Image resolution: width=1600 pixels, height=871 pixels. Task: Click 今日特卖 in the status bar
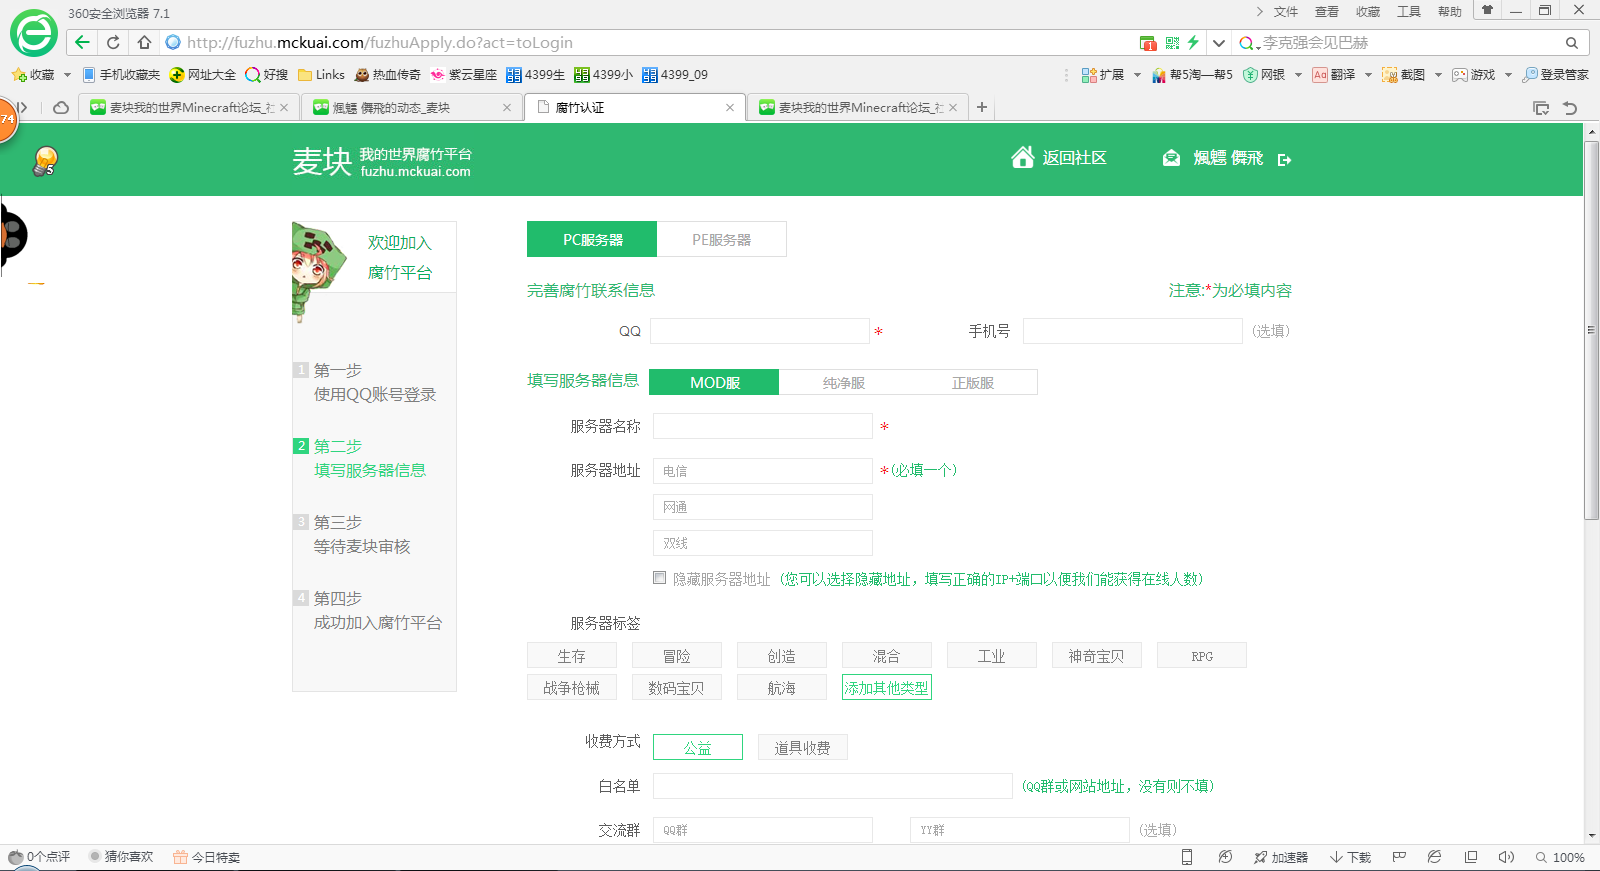(x=206, y=857)
